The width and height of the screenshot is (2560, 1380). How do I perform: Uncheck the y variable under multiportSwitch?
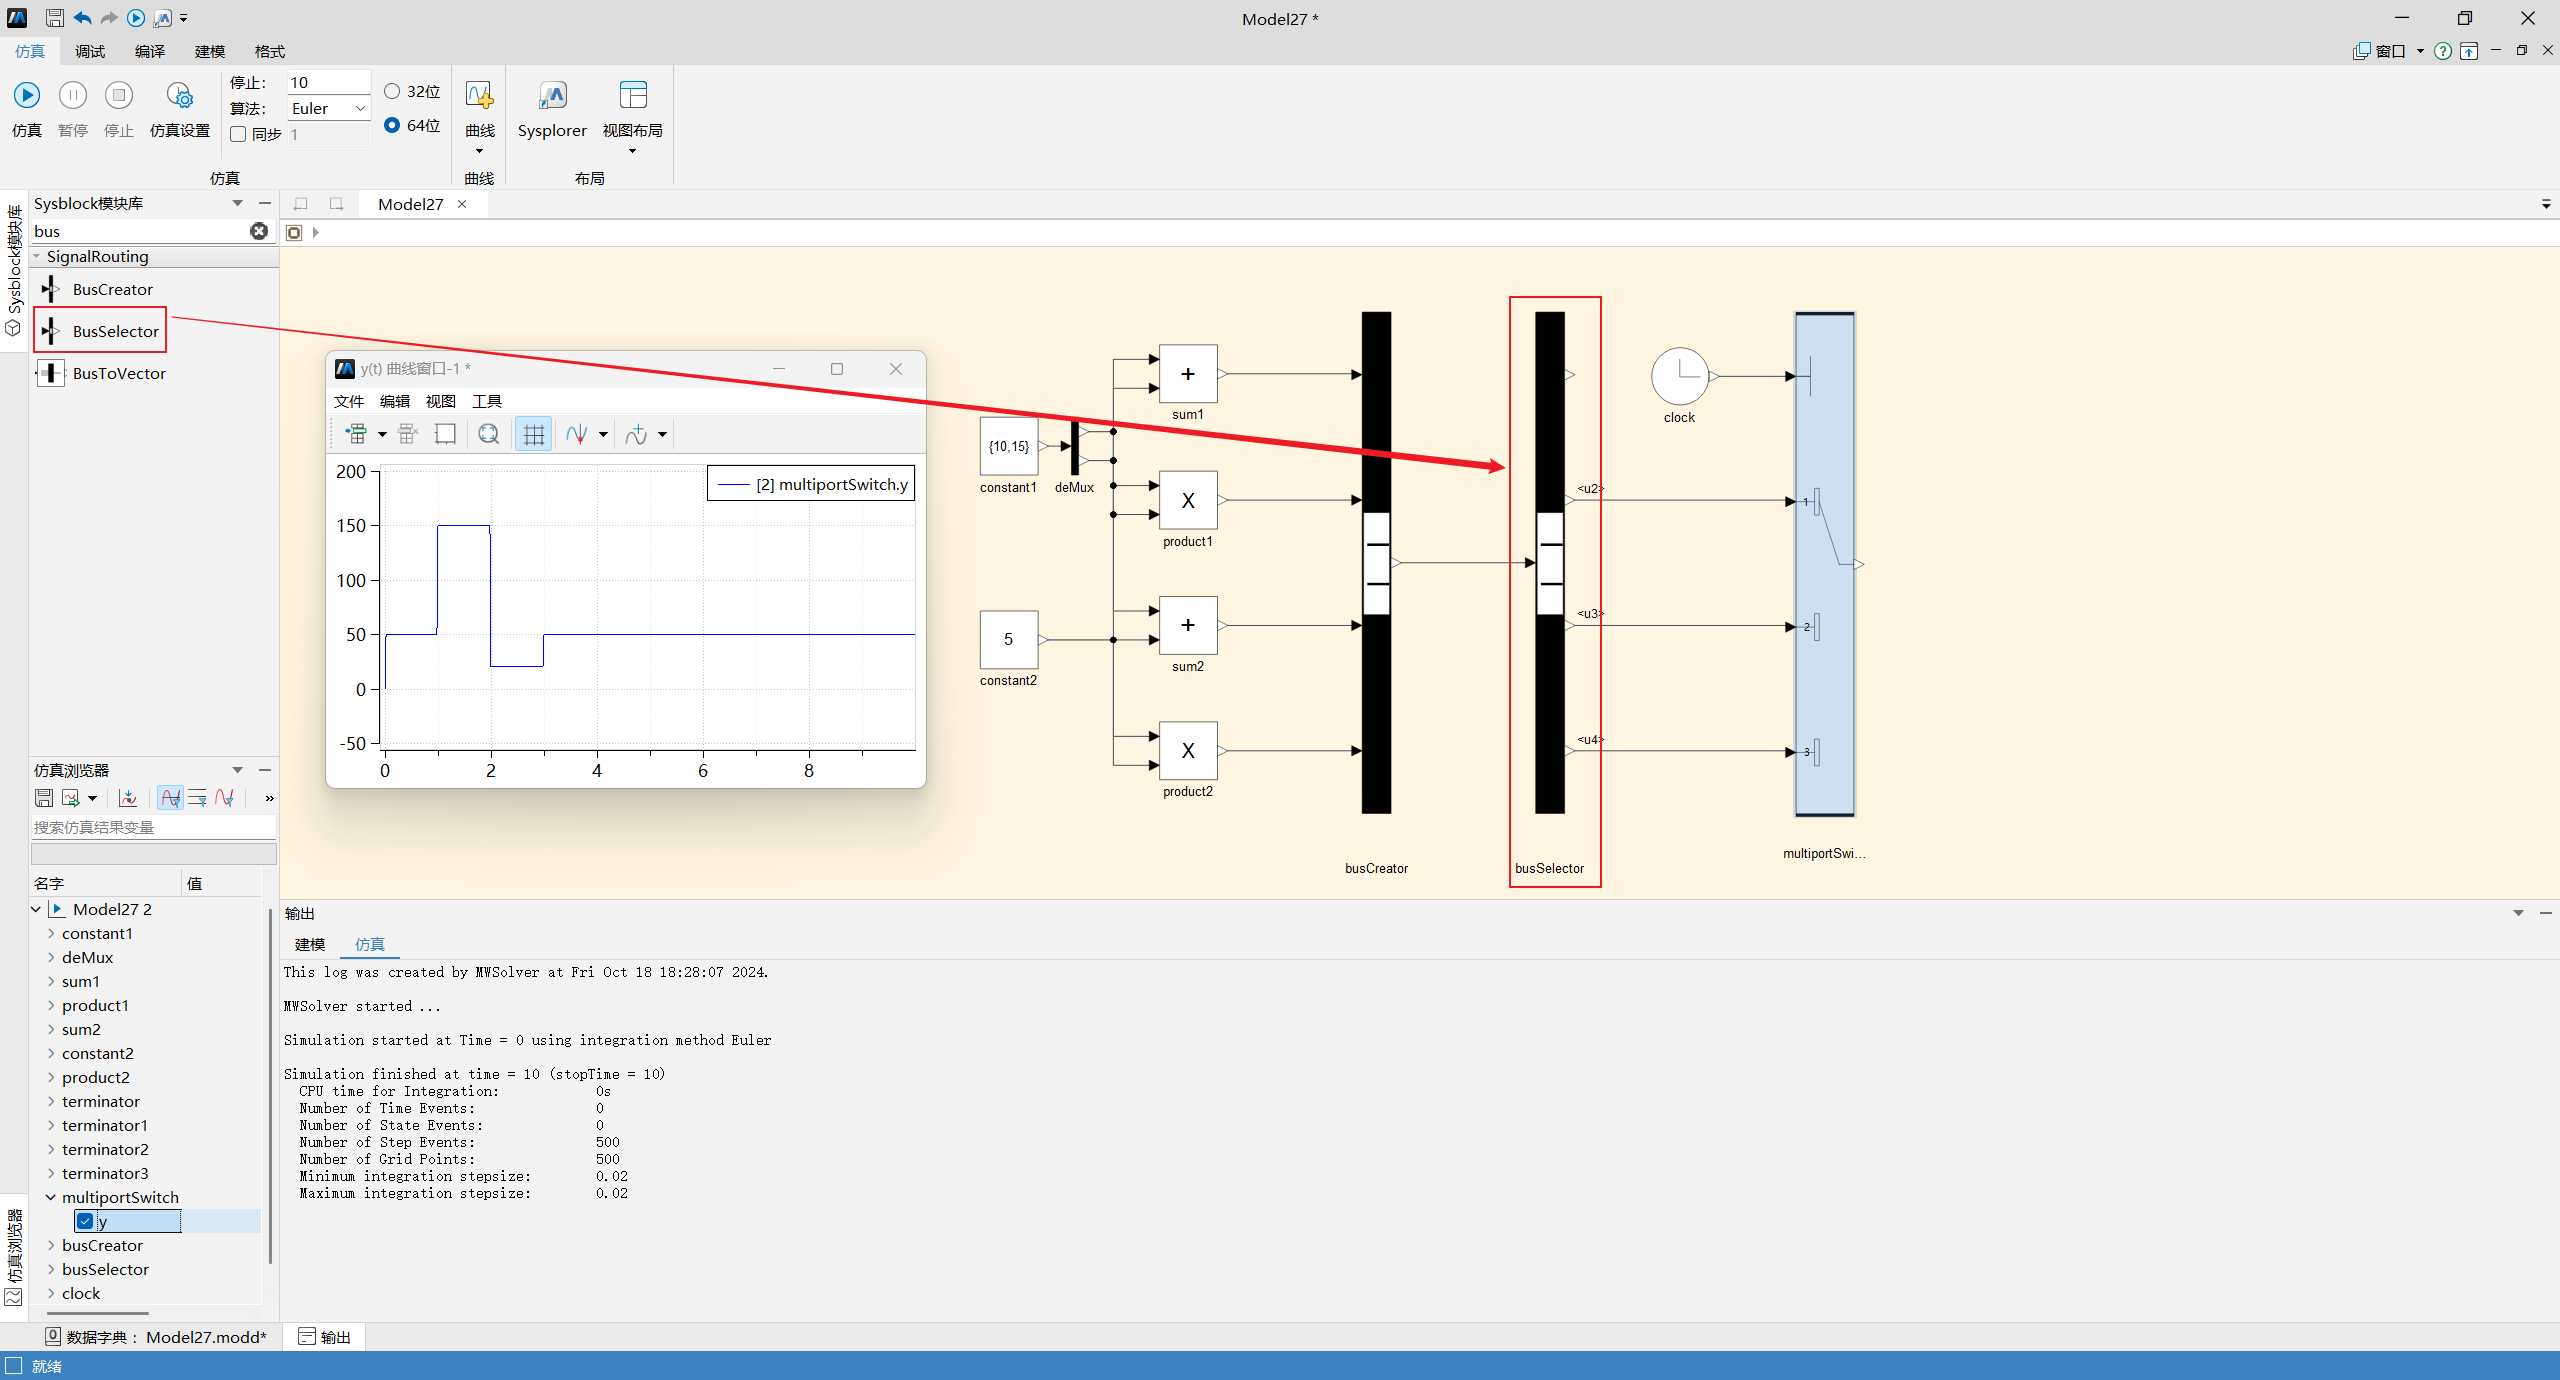pos(85,1221)
